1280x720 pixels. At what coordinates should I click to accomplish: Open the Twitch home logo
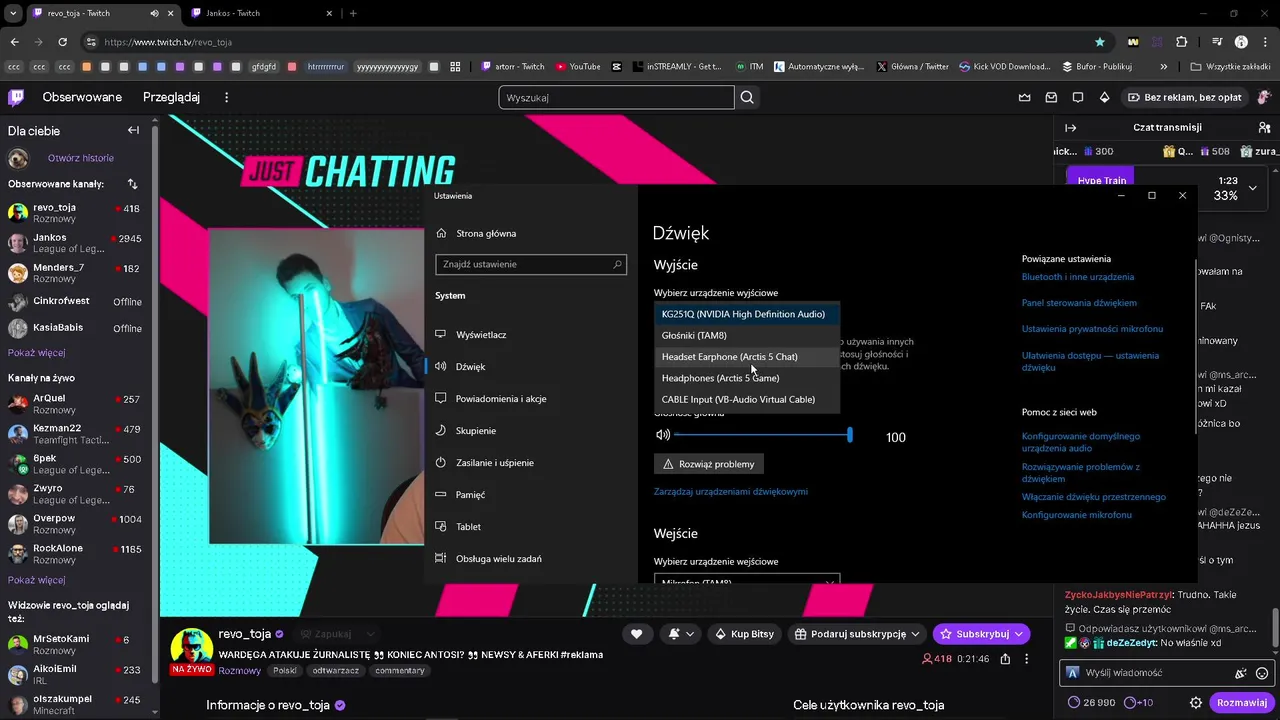[16, 97]
